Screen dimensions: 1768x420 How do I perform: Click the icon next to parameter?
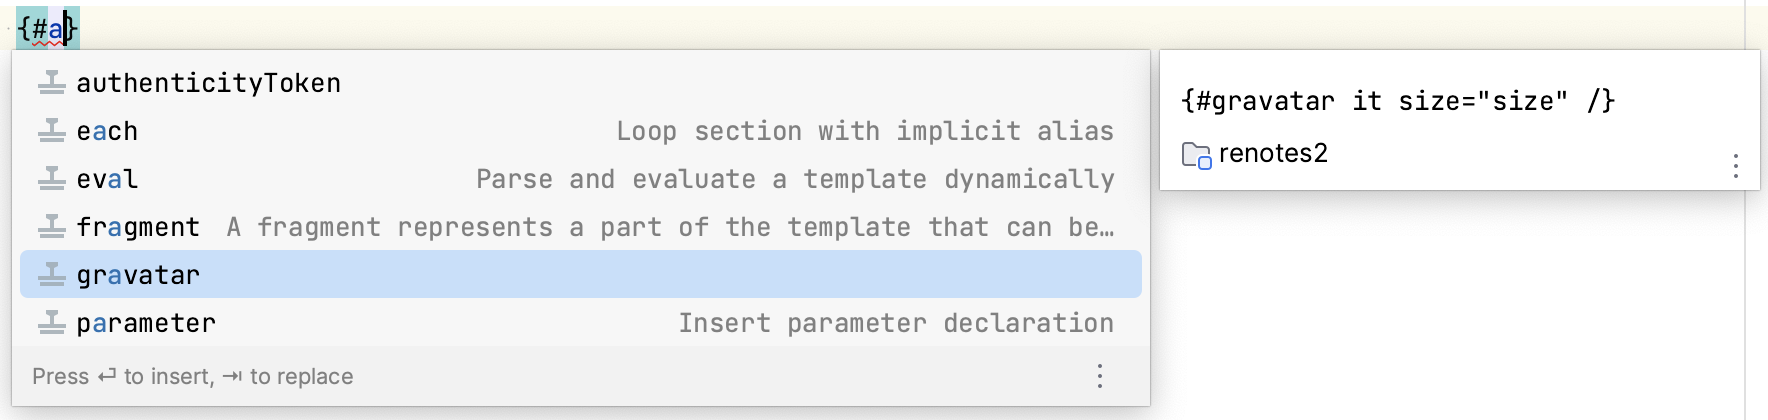[x=52, y=323]
